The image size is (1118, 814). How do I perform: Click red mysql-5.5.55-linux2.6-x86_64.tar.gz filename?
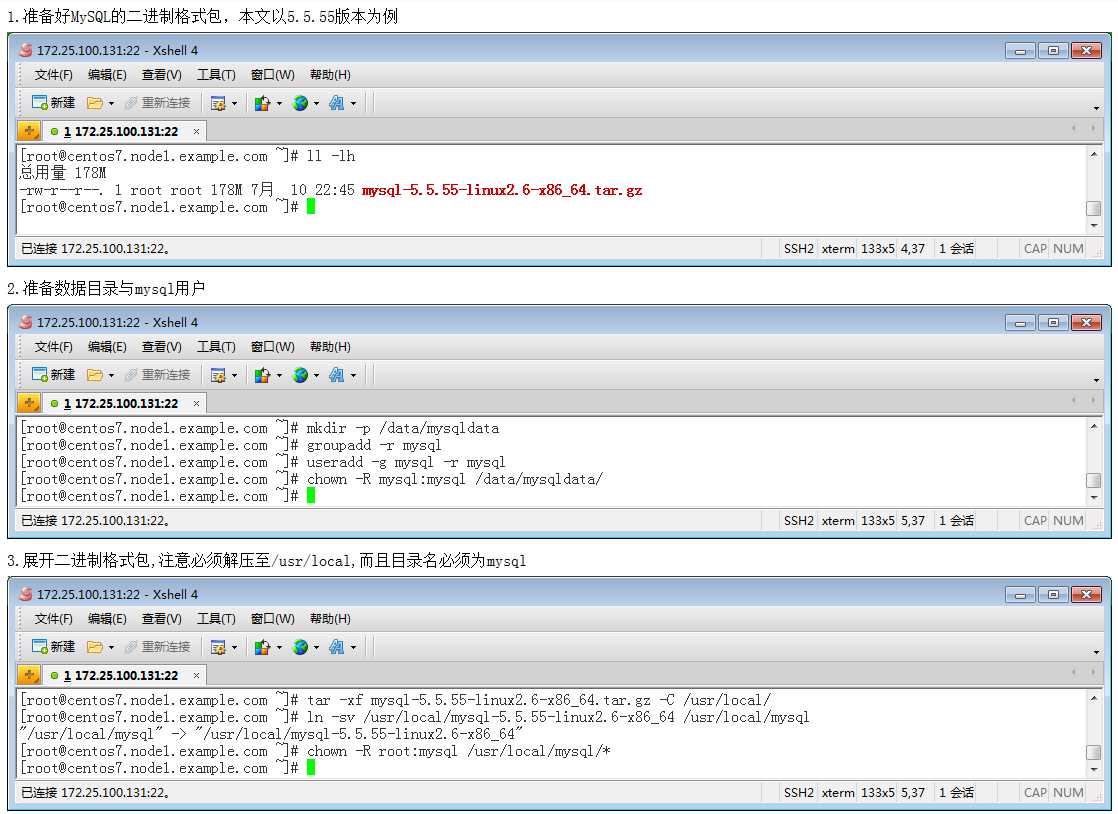pyautogui.click(x=502, y=190)
